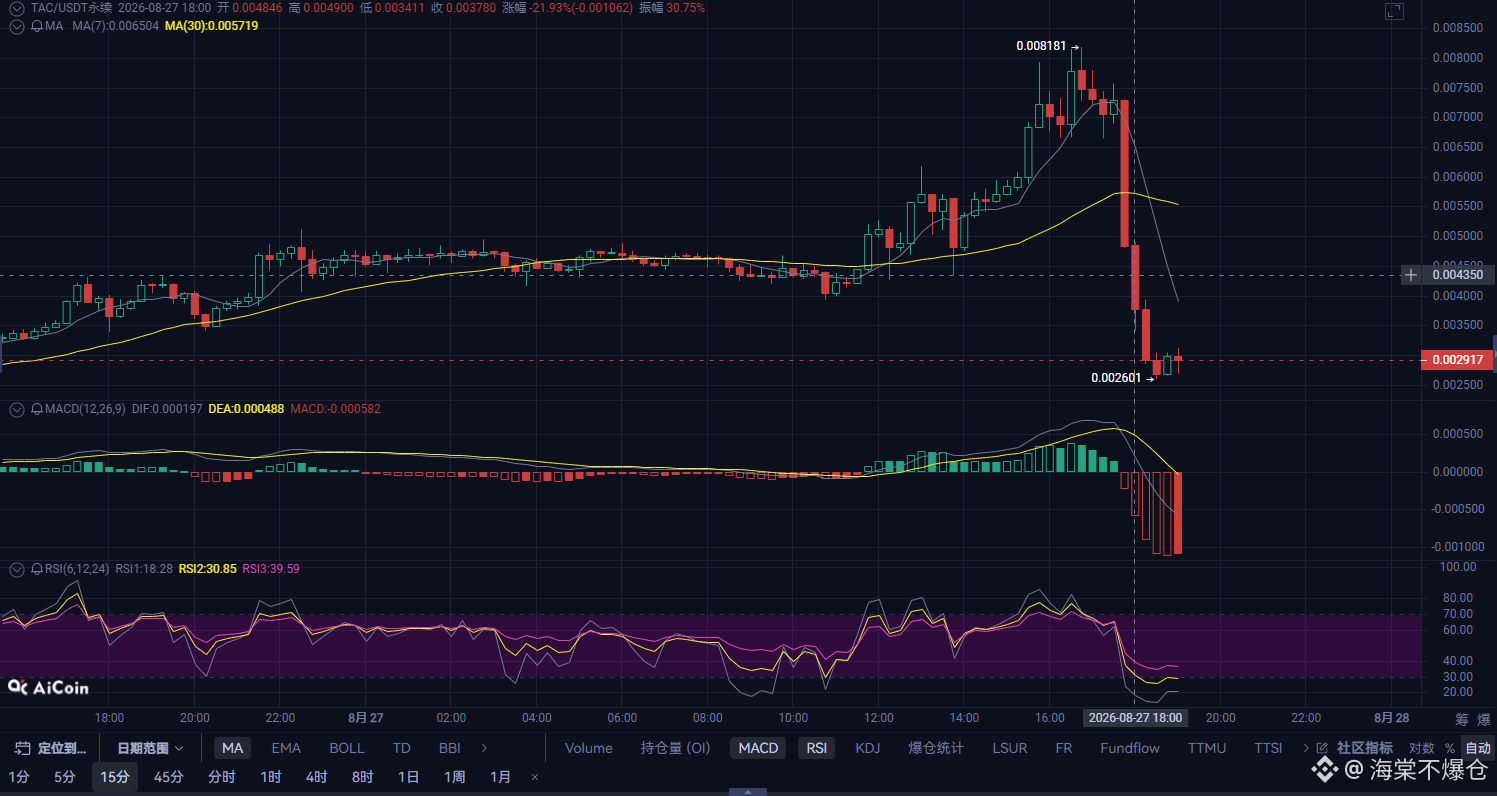Switch price axis to percent scale

(1449, 748)
